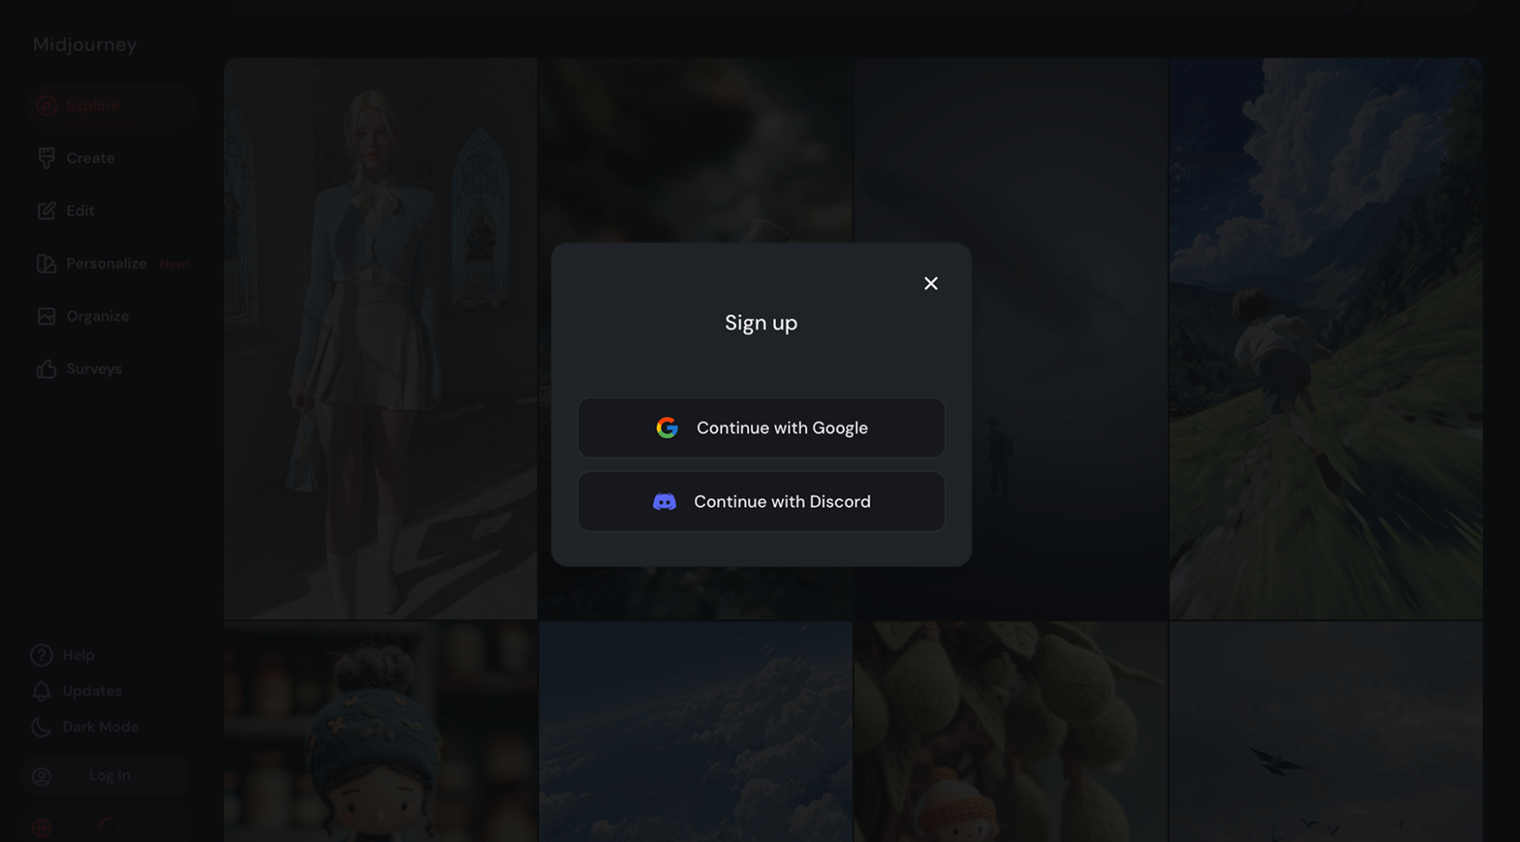Click the Edit pencil icon
This screenshot has height=842, width=1520.
(x=46, y=211)
